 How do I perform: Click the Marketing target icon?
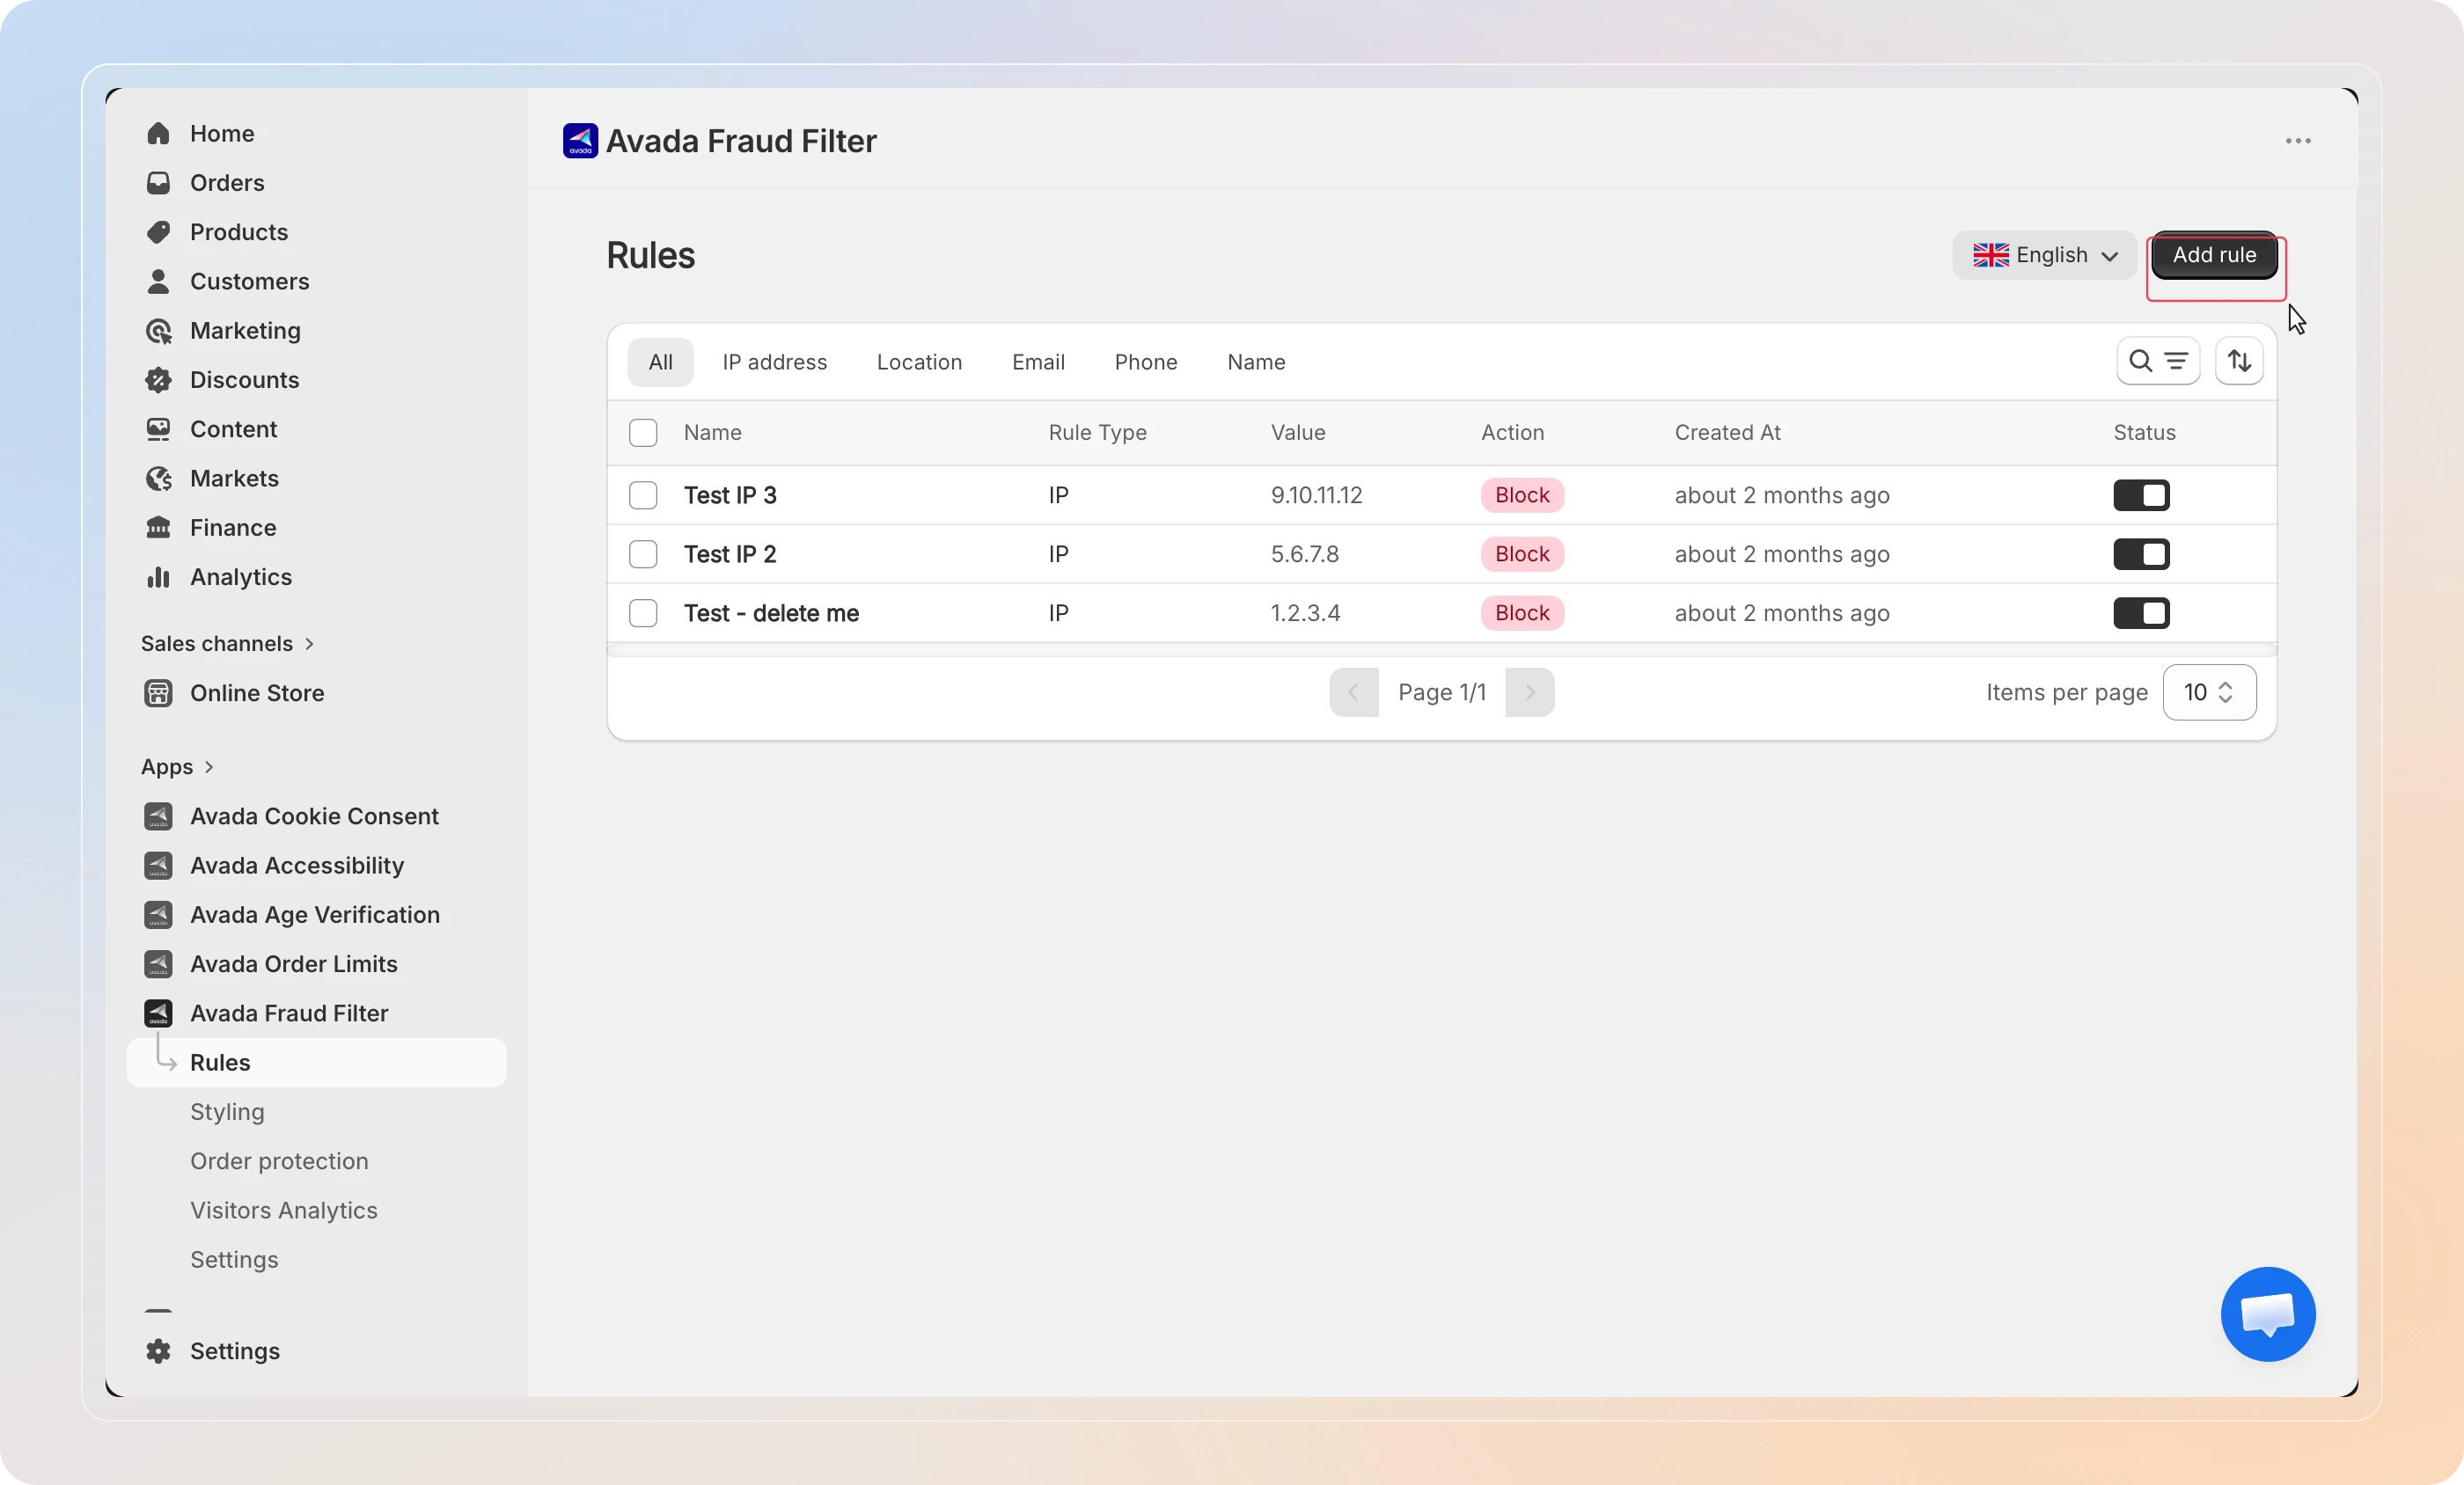[x=158, y=331]
